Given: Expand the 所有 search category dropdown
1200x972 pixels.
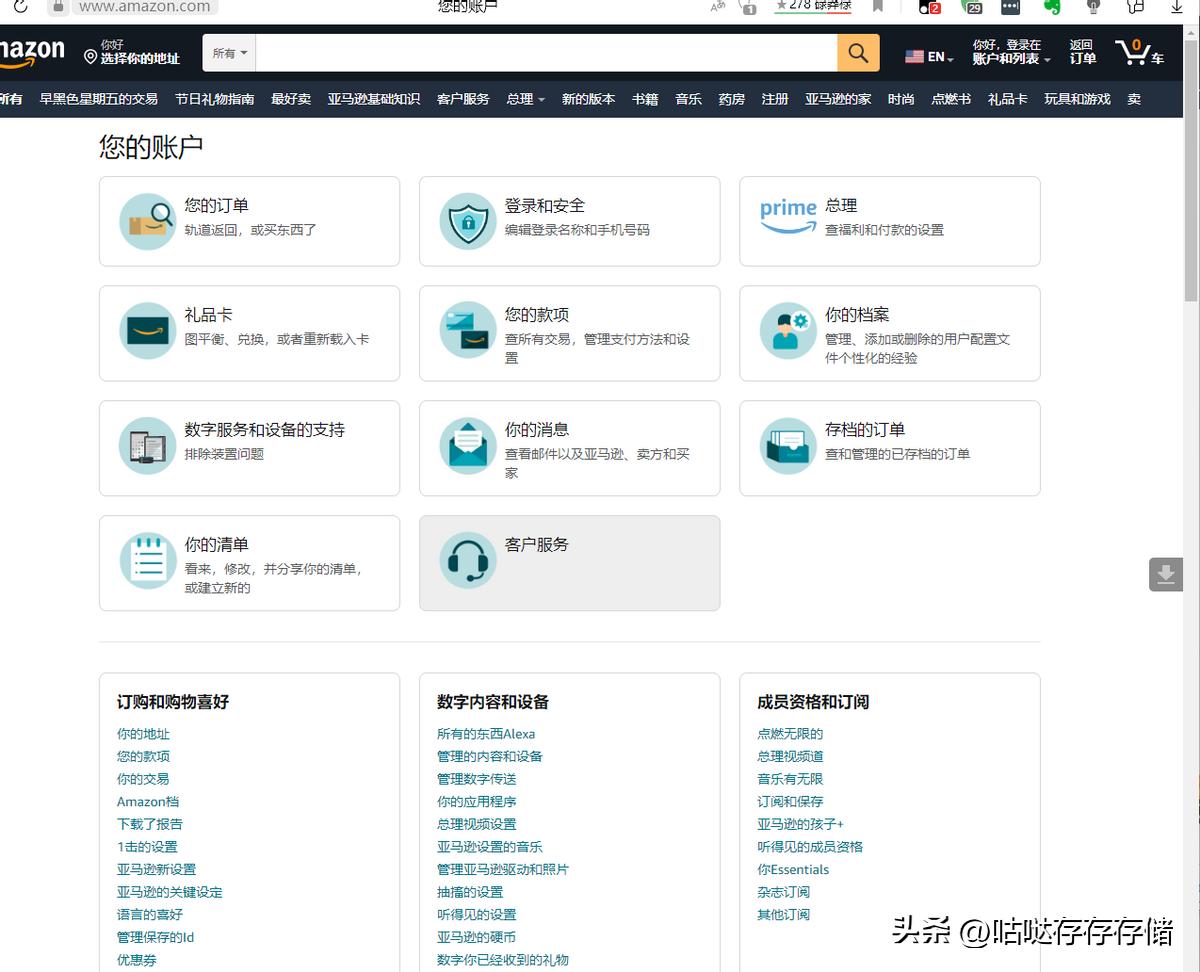Looking at the screenshot, I should tap(228, 52).
